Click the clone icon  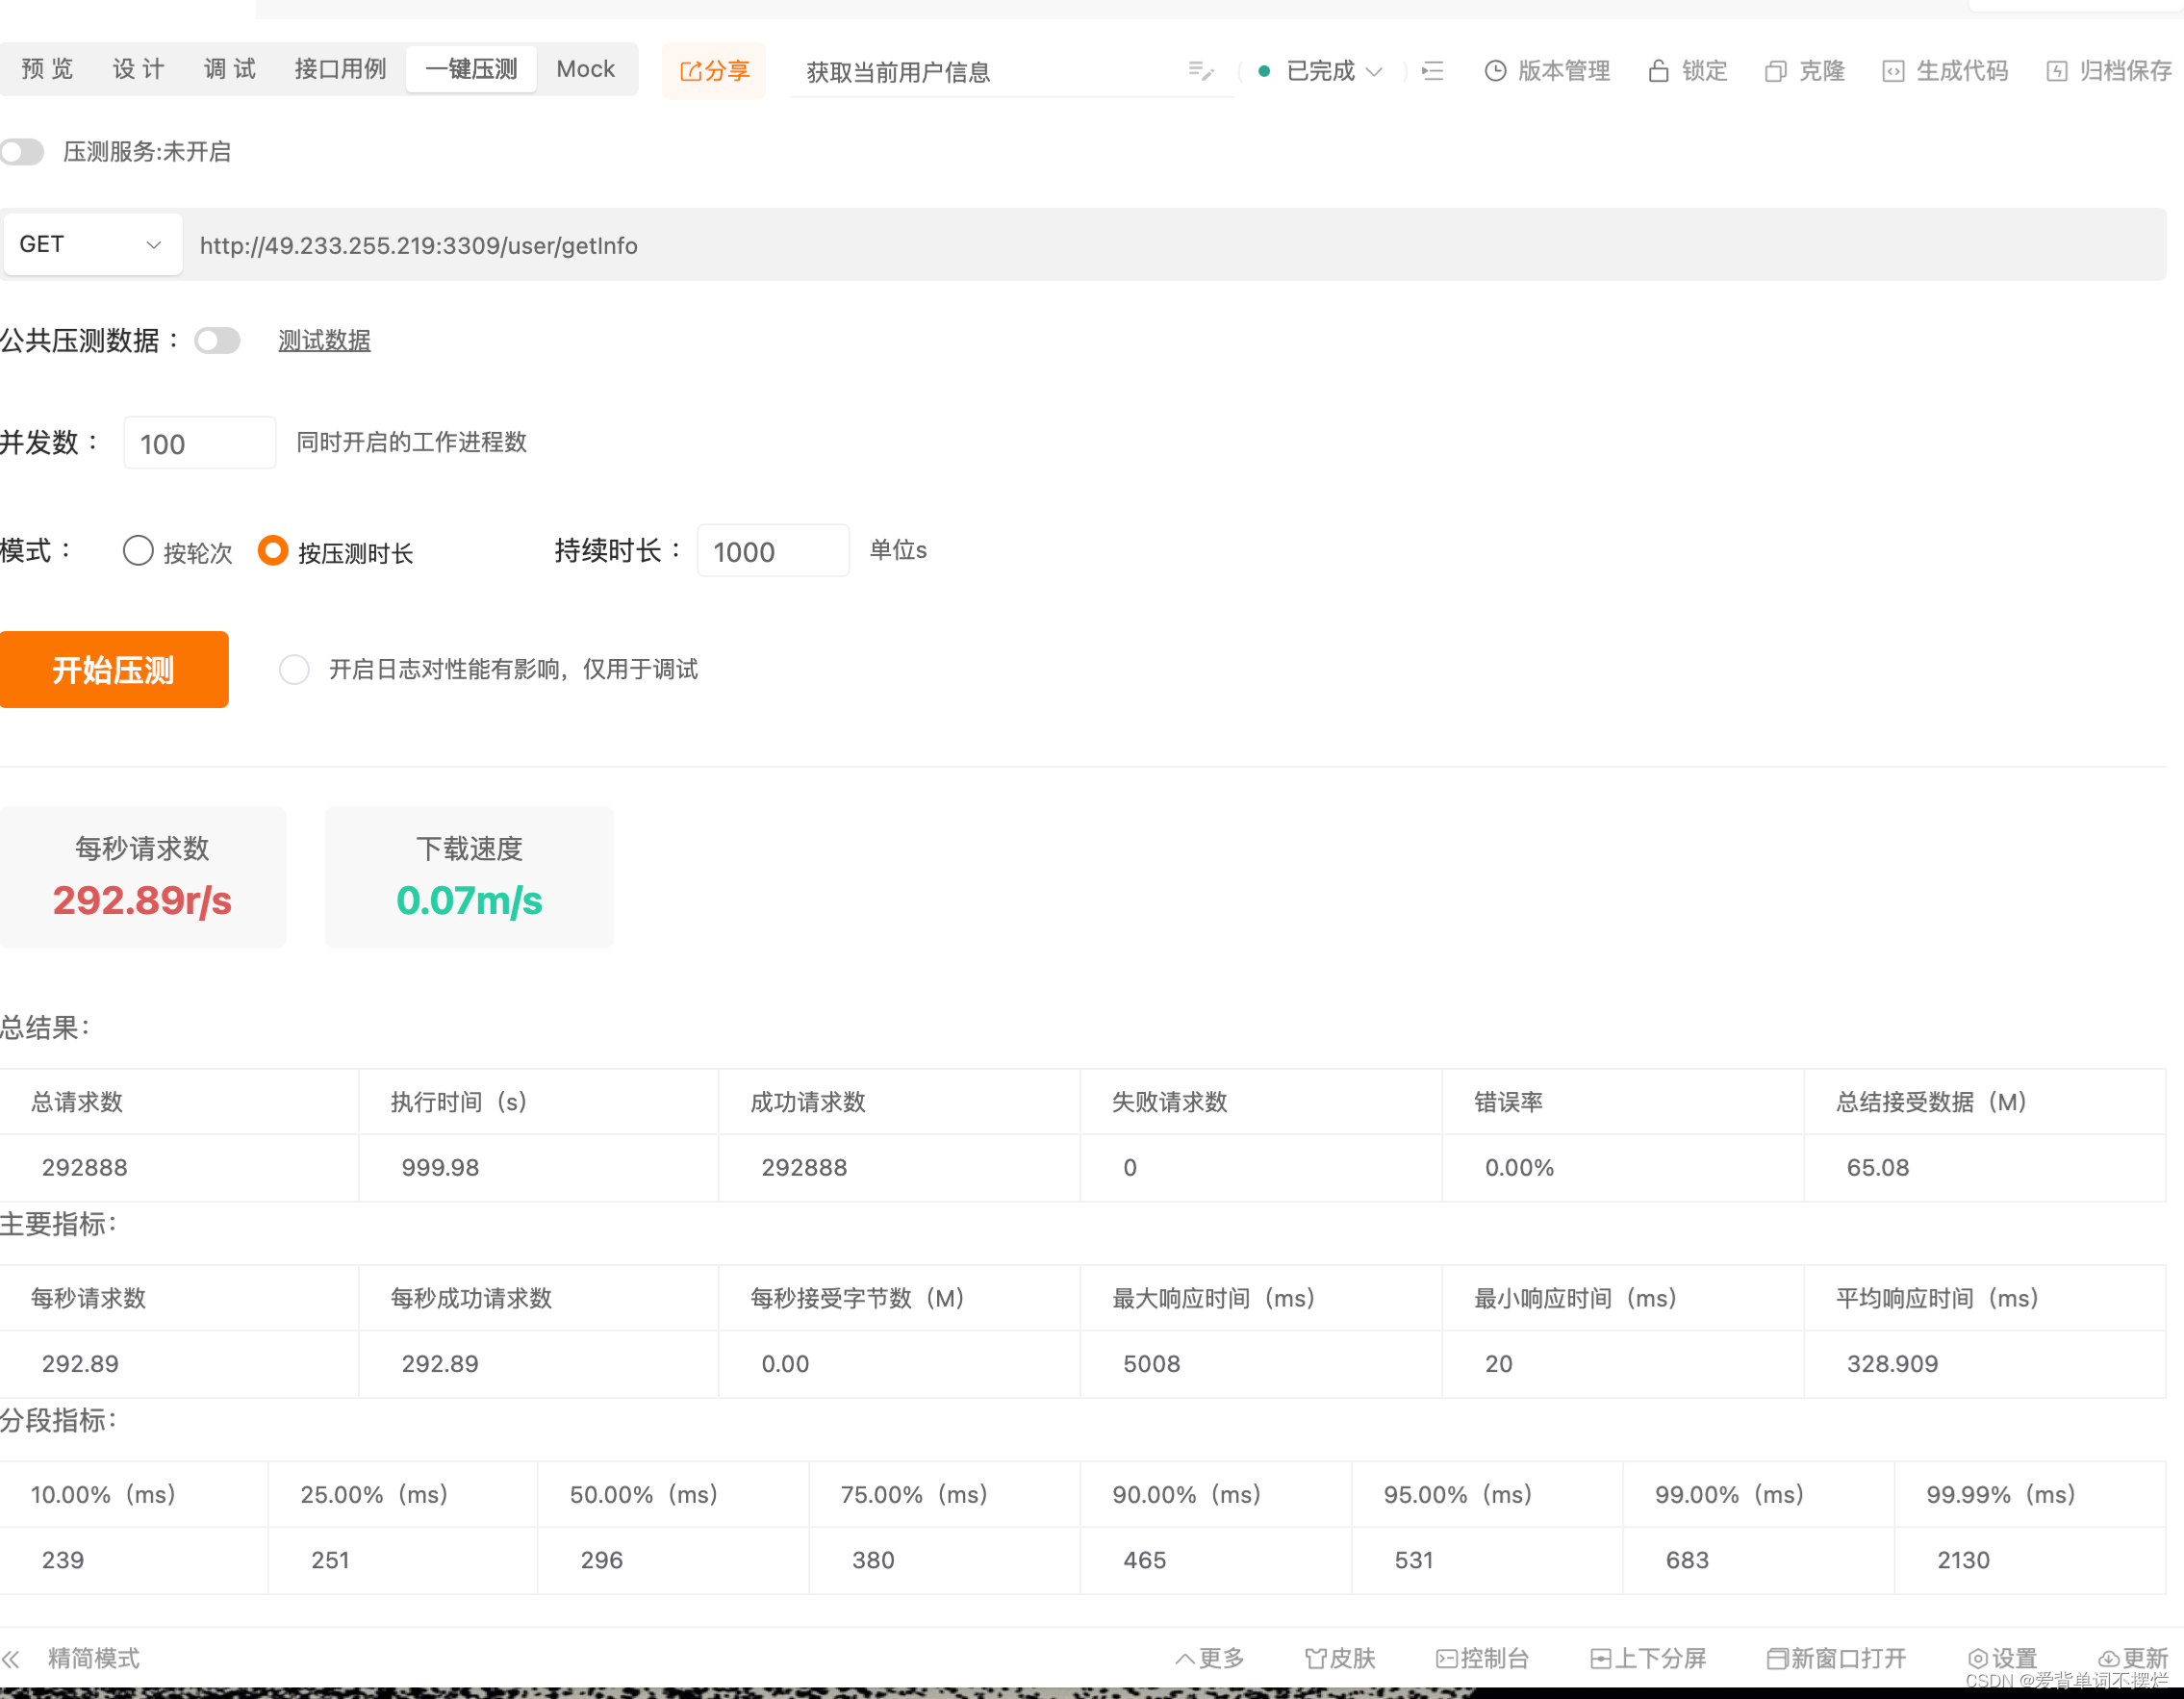pyautogui.click(x=1775, y=71)
